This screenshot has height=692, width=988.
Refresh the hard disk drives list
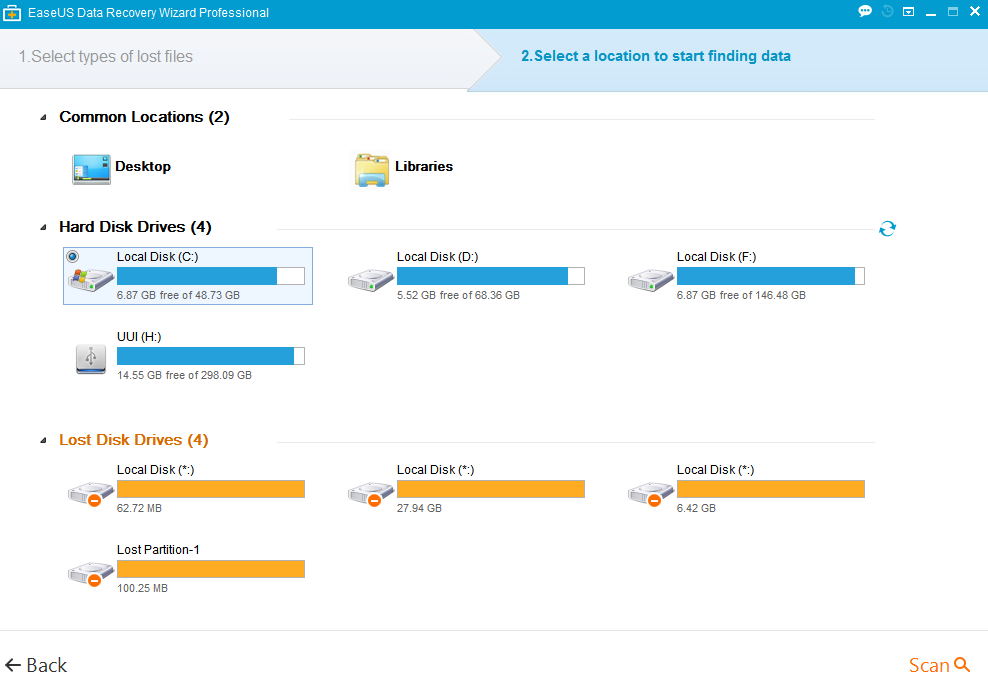click(x=887, y=228)
